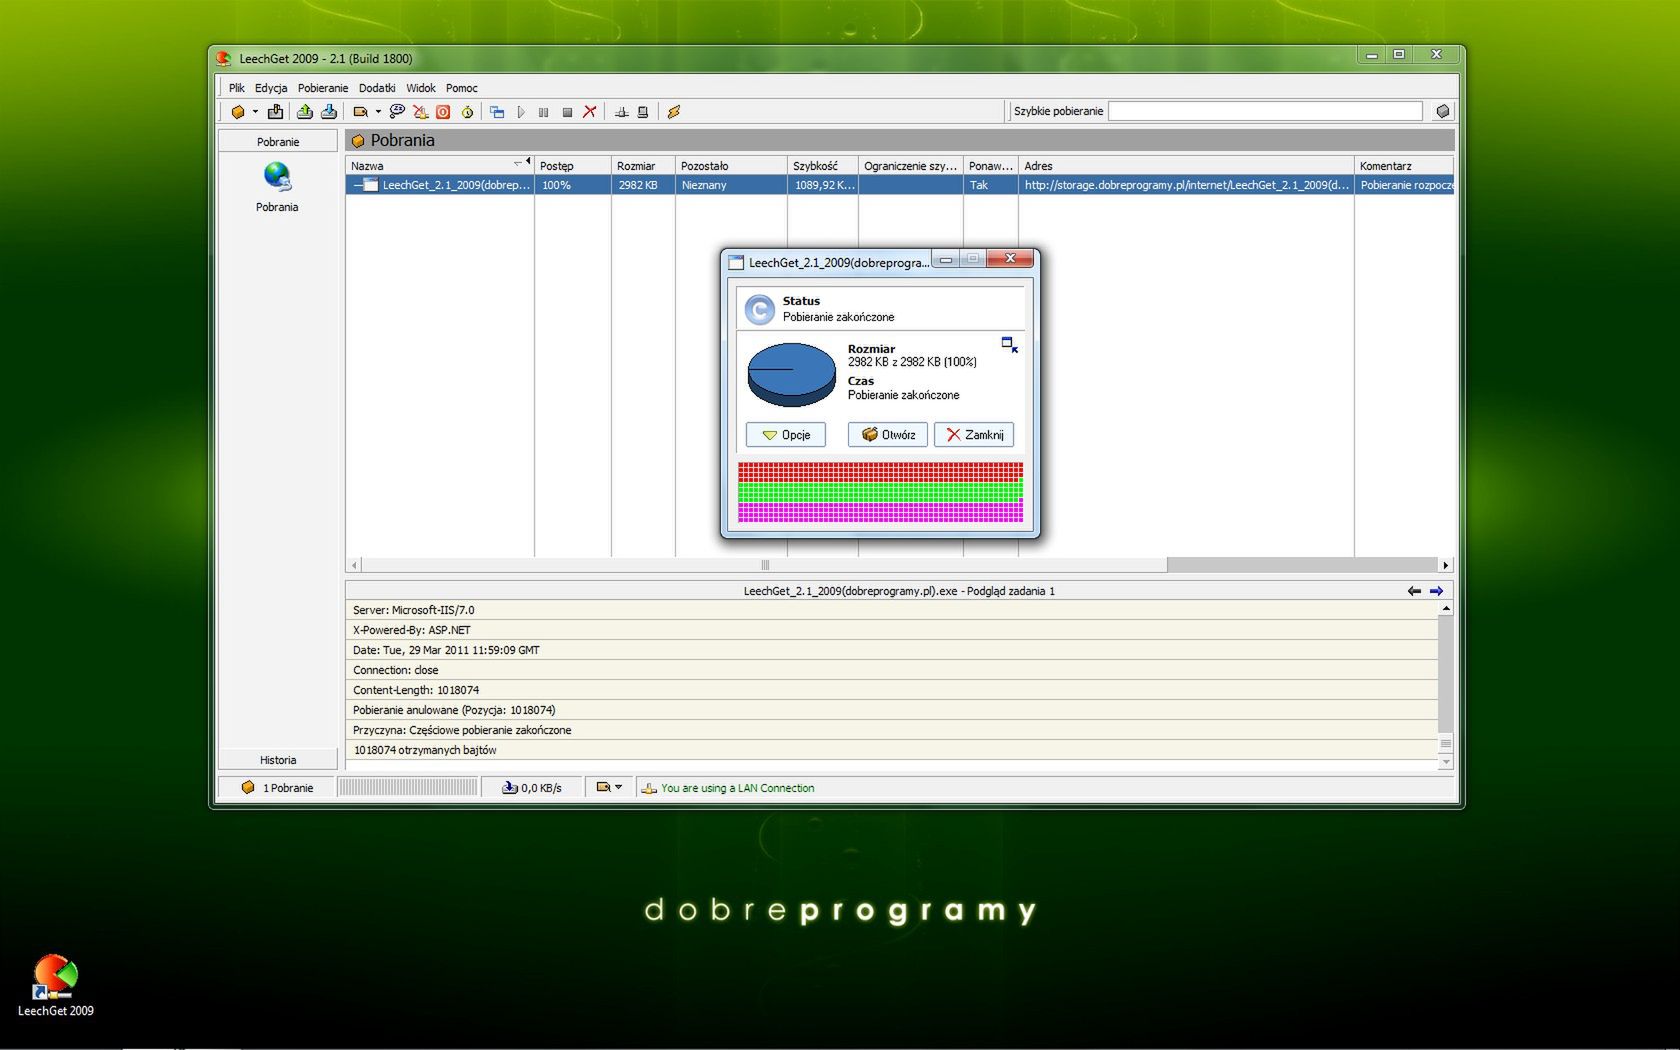Click the 0,0 KB/s status bar speed indicator
This screenshot has width=1680, height=1050.
(x=532, y=788)
